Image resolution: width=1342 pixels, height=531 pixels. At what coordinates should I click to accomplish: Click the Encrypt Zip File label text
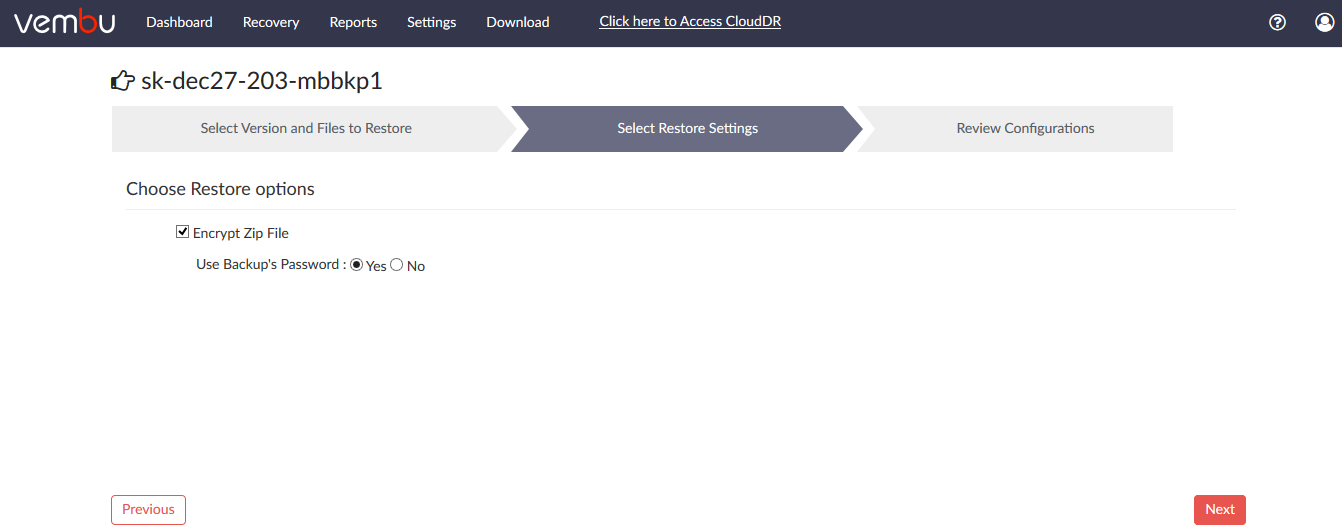(241, 233)
